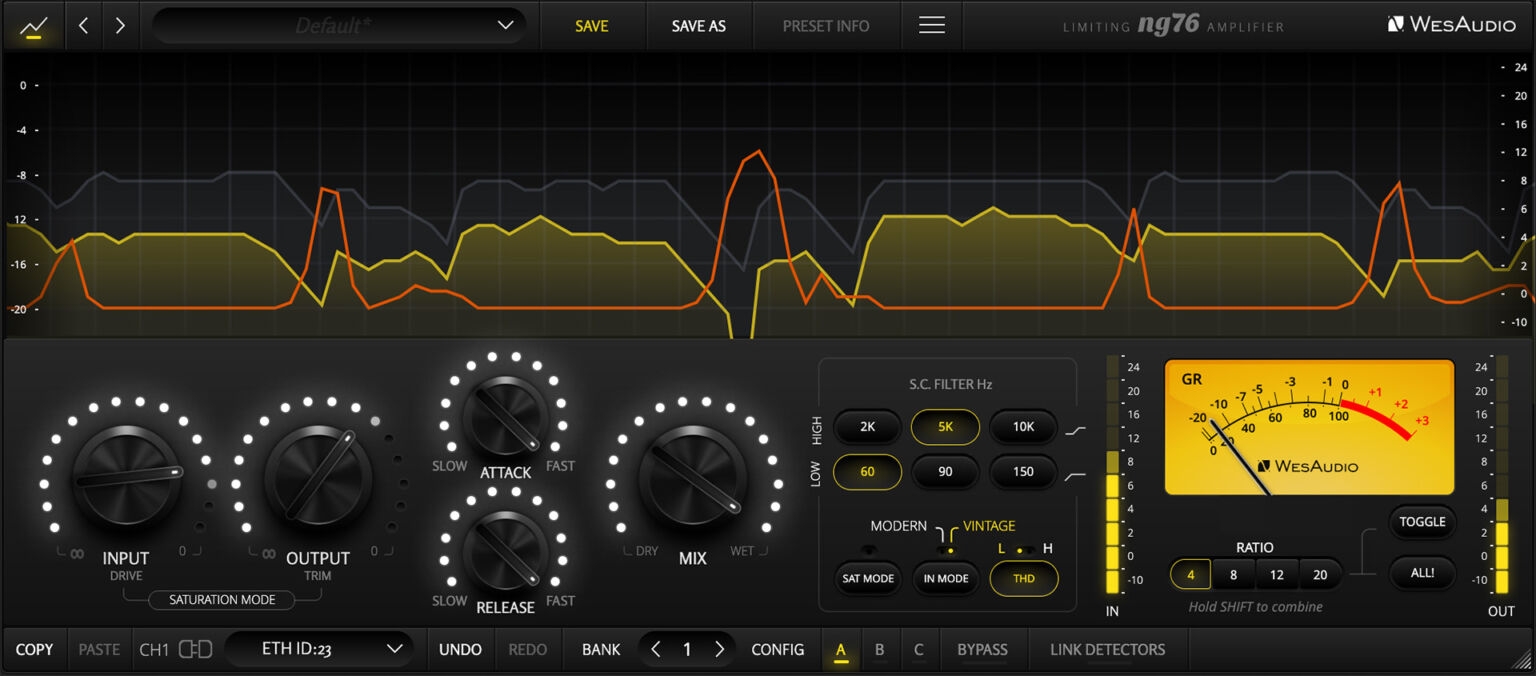Select ratio 4
1536x676 pixels.
tap(1191, 575)
